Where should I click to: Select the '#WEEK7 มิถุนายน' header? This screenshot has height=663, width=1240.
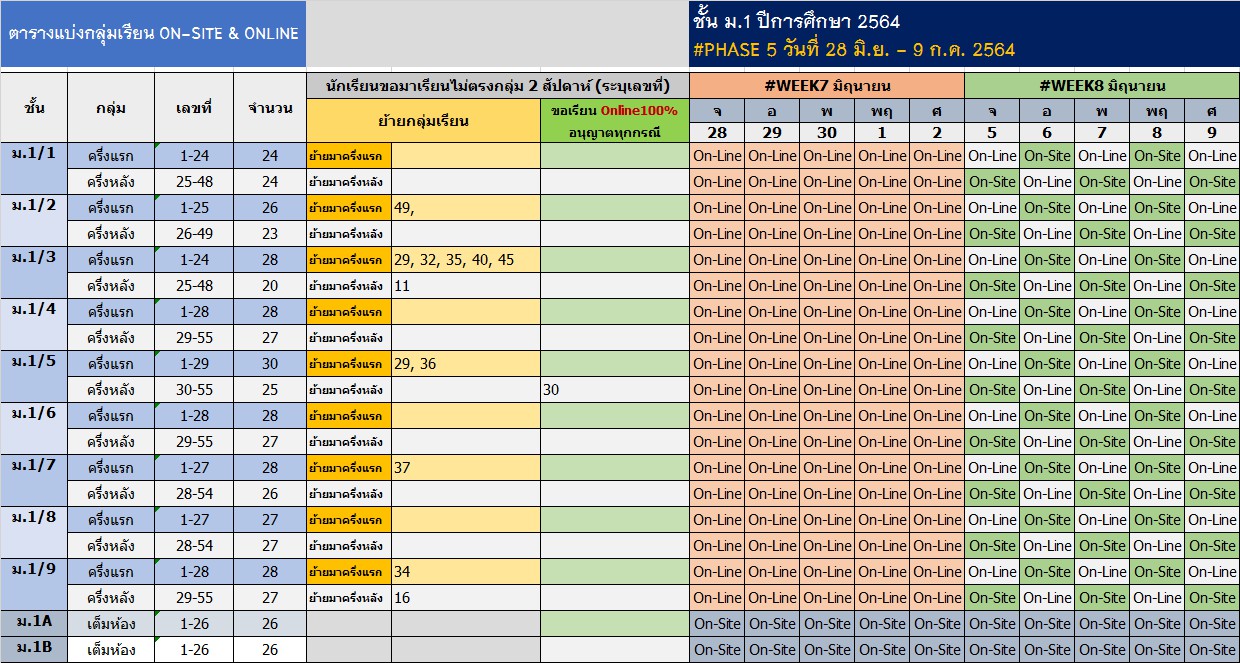pyautogui.click(x=827, y=85)
